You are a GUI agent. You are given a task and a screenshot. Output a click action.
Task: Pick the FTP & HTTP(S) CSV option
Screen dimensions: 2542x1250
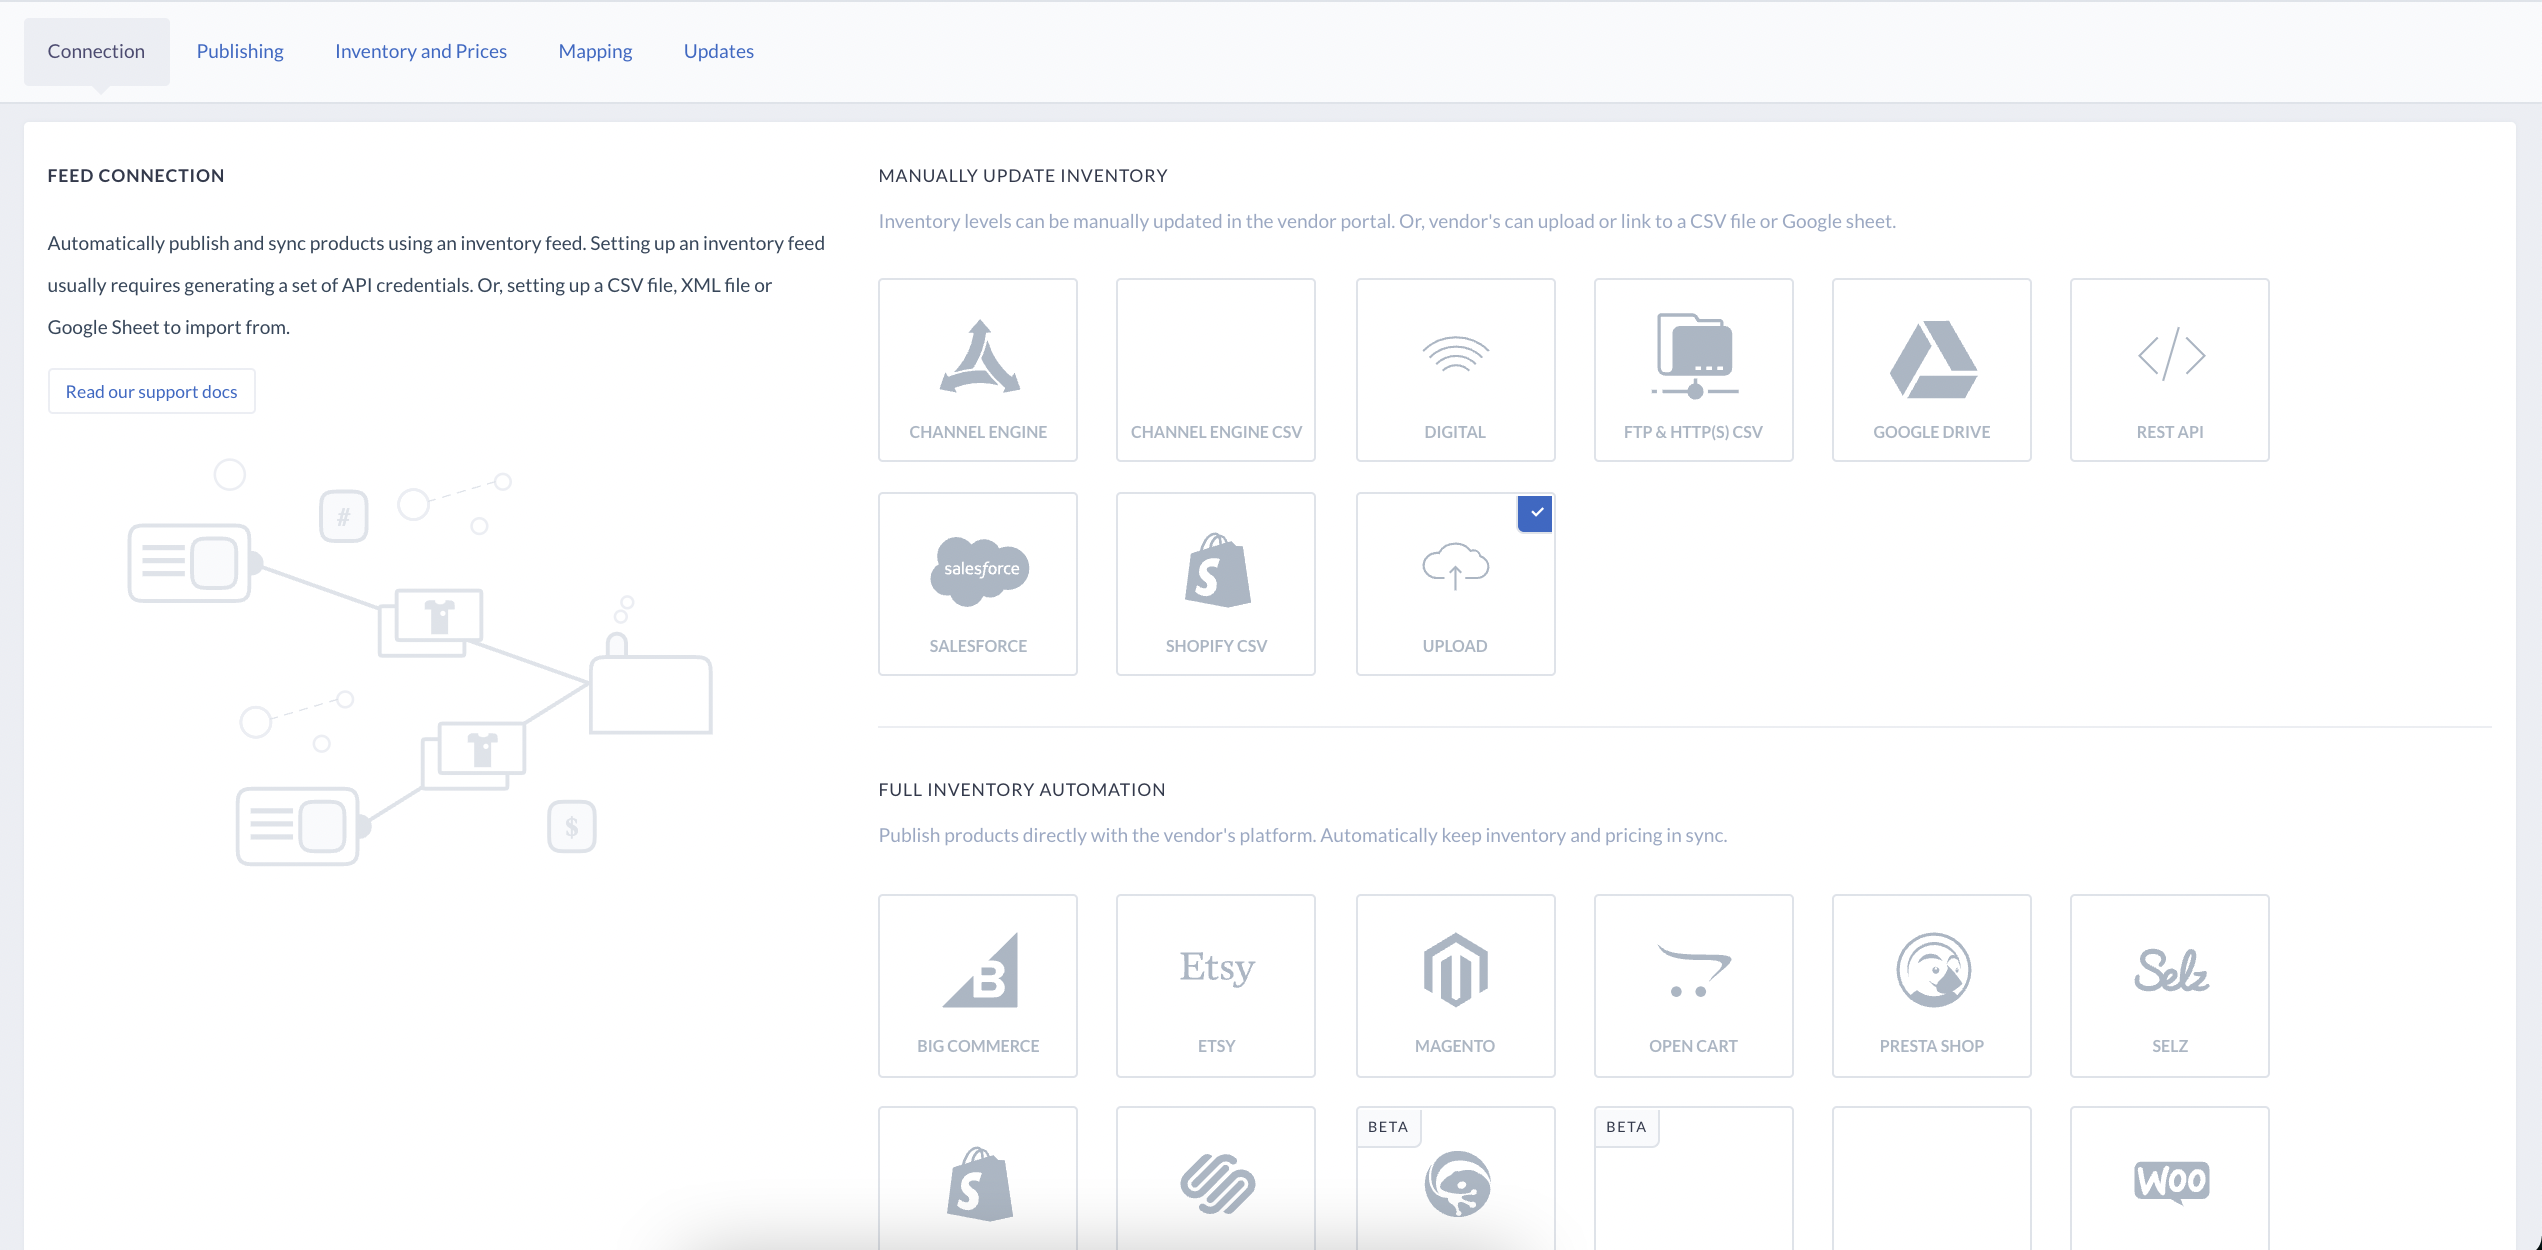(1693, 369)
